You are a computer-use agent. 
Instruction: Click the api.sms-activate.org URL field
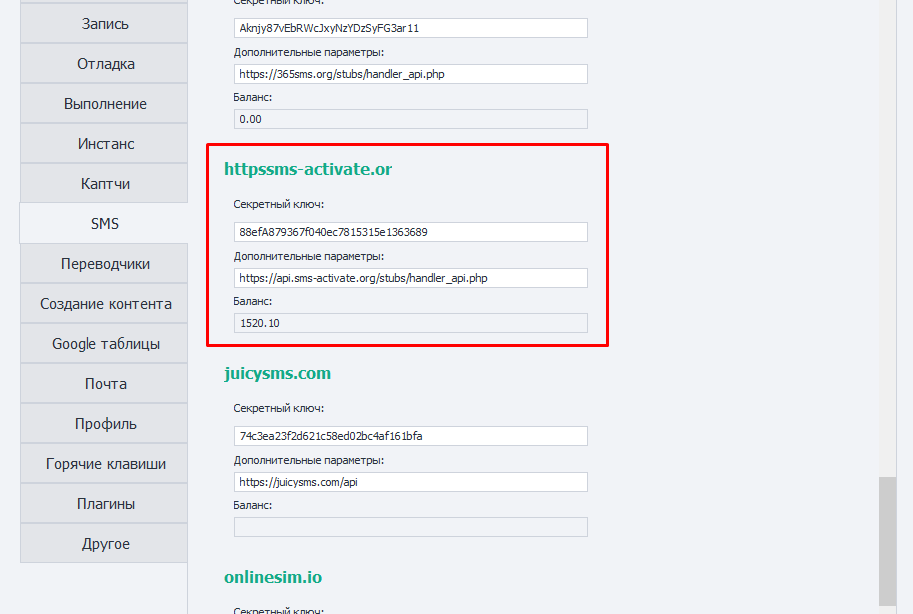411,278
